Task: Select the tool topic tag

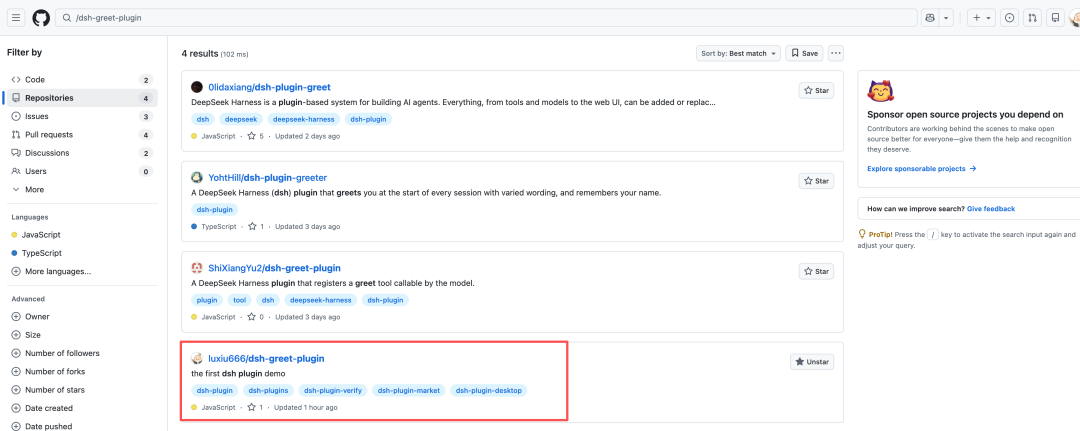Action: (x=240, y=300)
